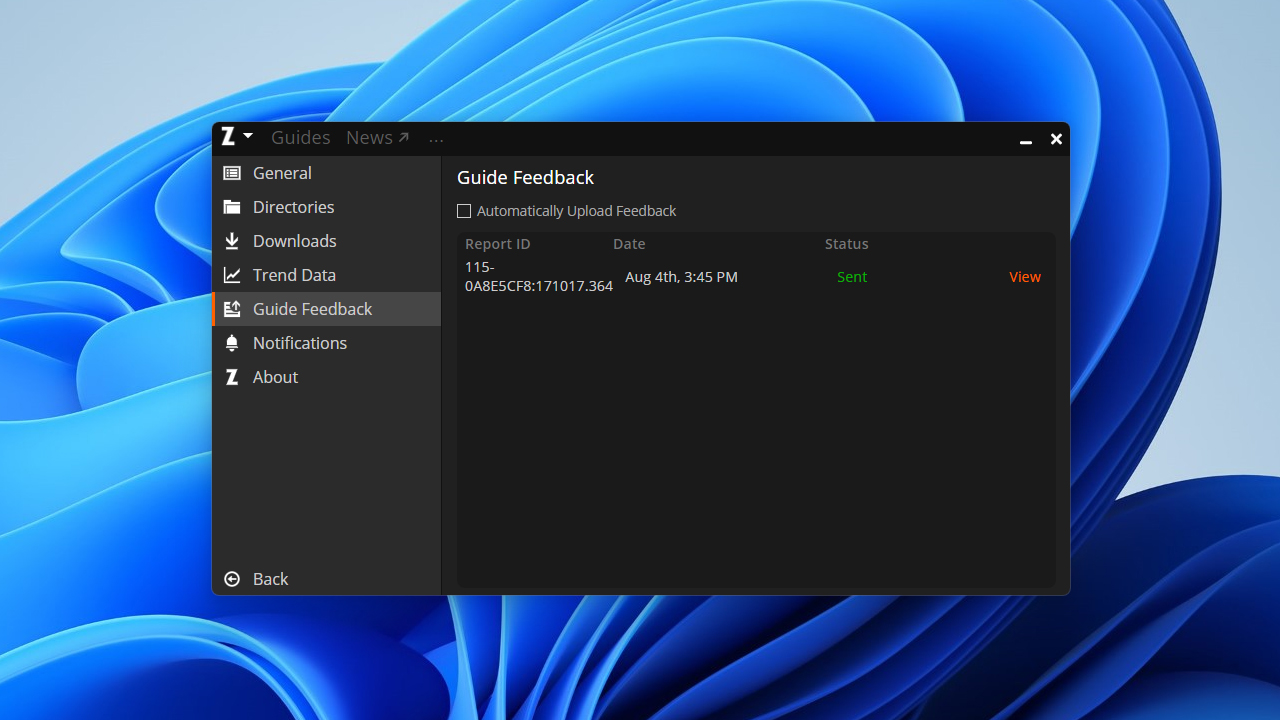Select the Guide Feedback upload icon
This screenshot has width=1280, height=720.
(x=232, y=309)
